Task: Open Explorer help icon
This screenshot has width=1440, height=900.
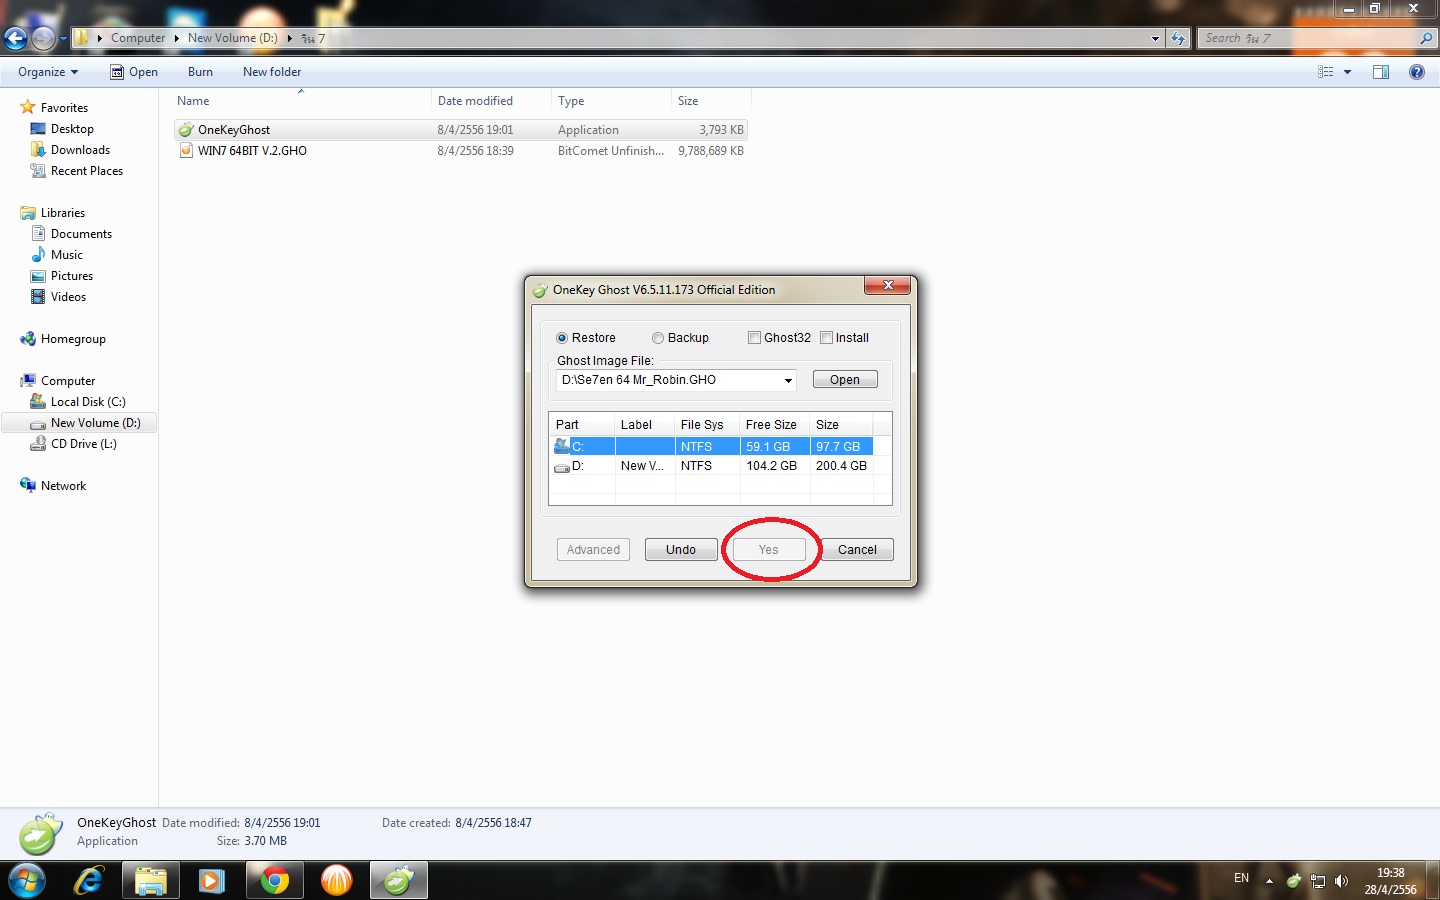Action: click(x=1417, y=72)
